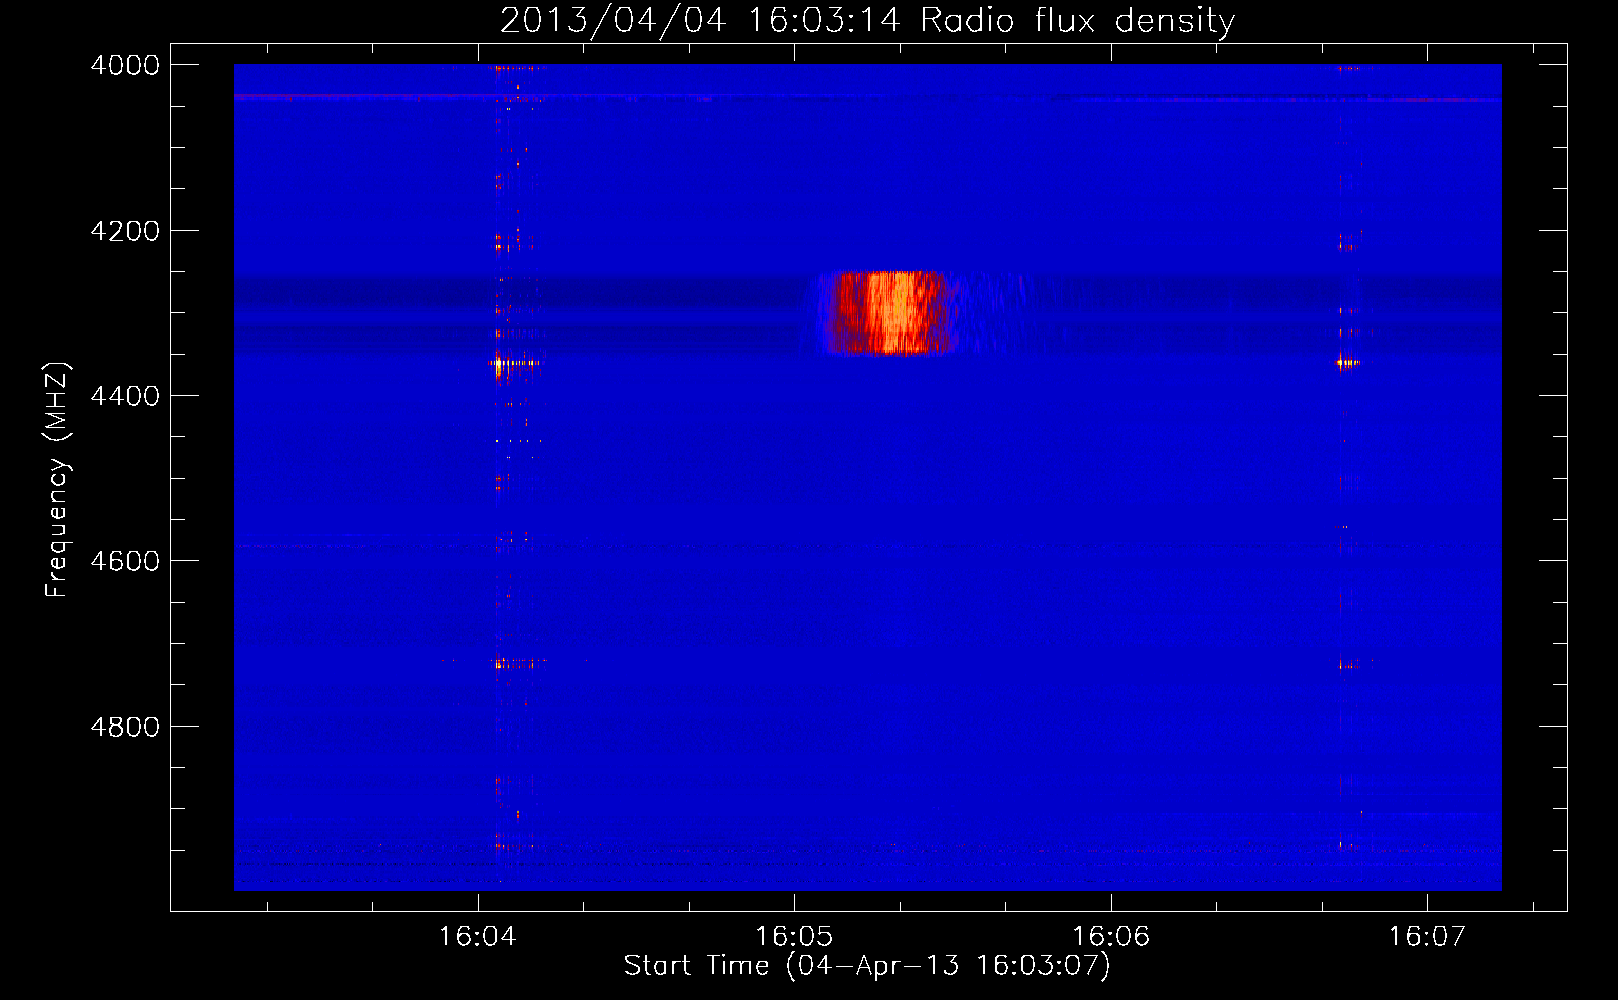
Task: Select the 4200 frequency tick label
Action: [125, 231]
